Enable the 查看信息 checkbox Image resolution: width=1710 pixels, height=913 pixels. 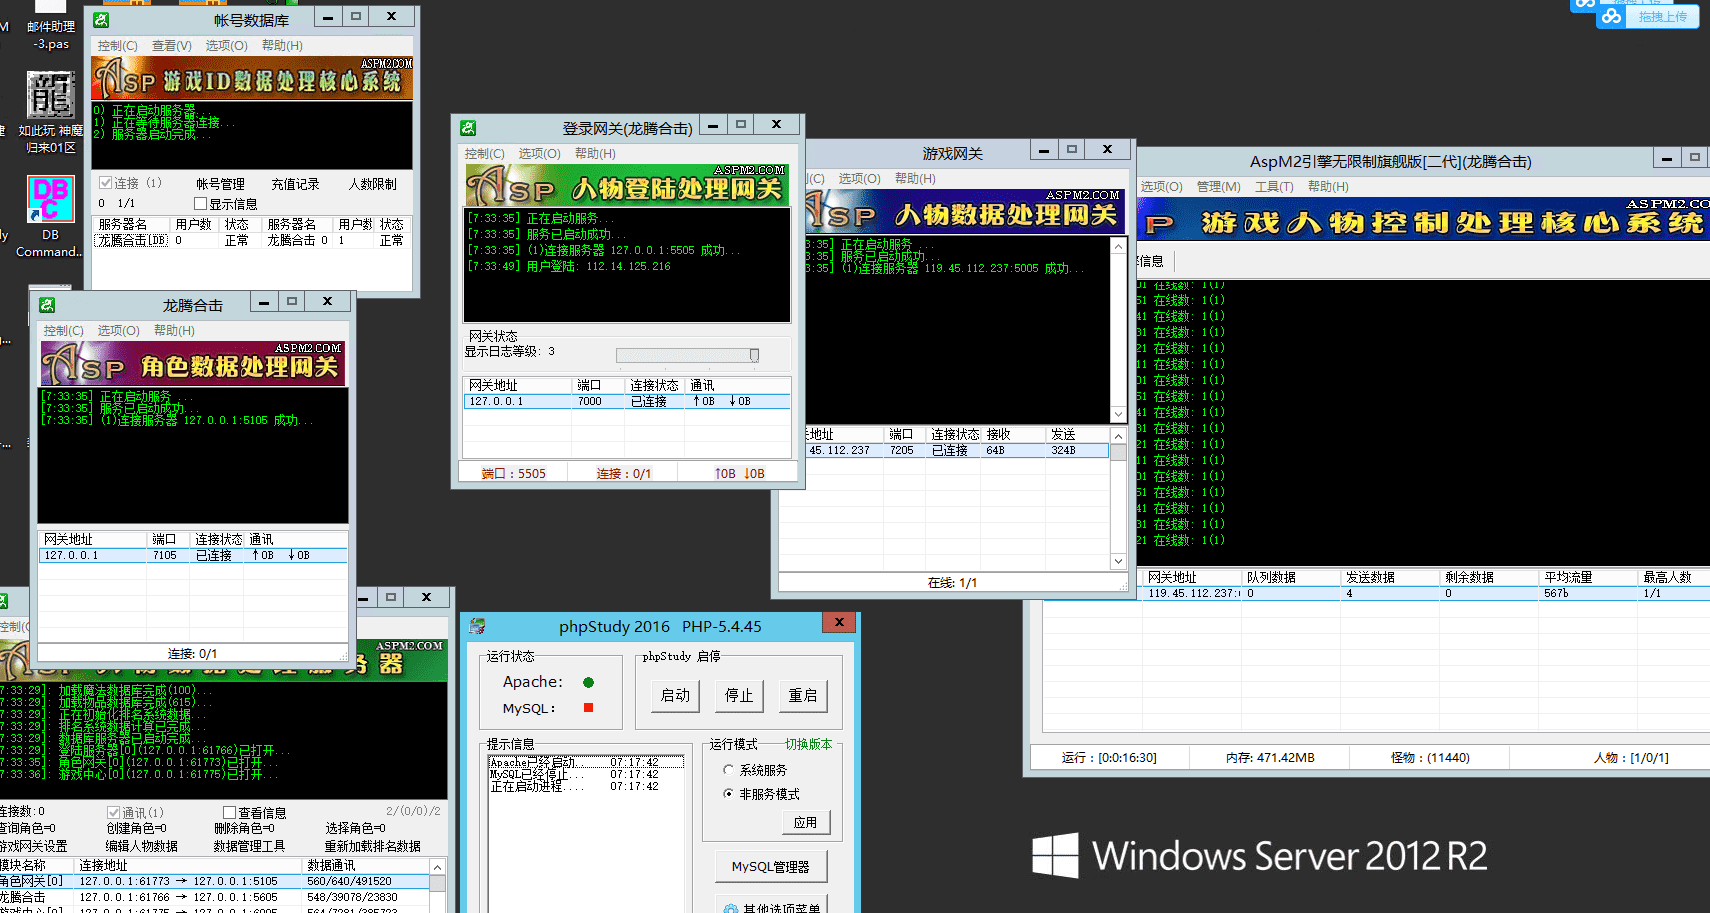(x=229, y=813)
